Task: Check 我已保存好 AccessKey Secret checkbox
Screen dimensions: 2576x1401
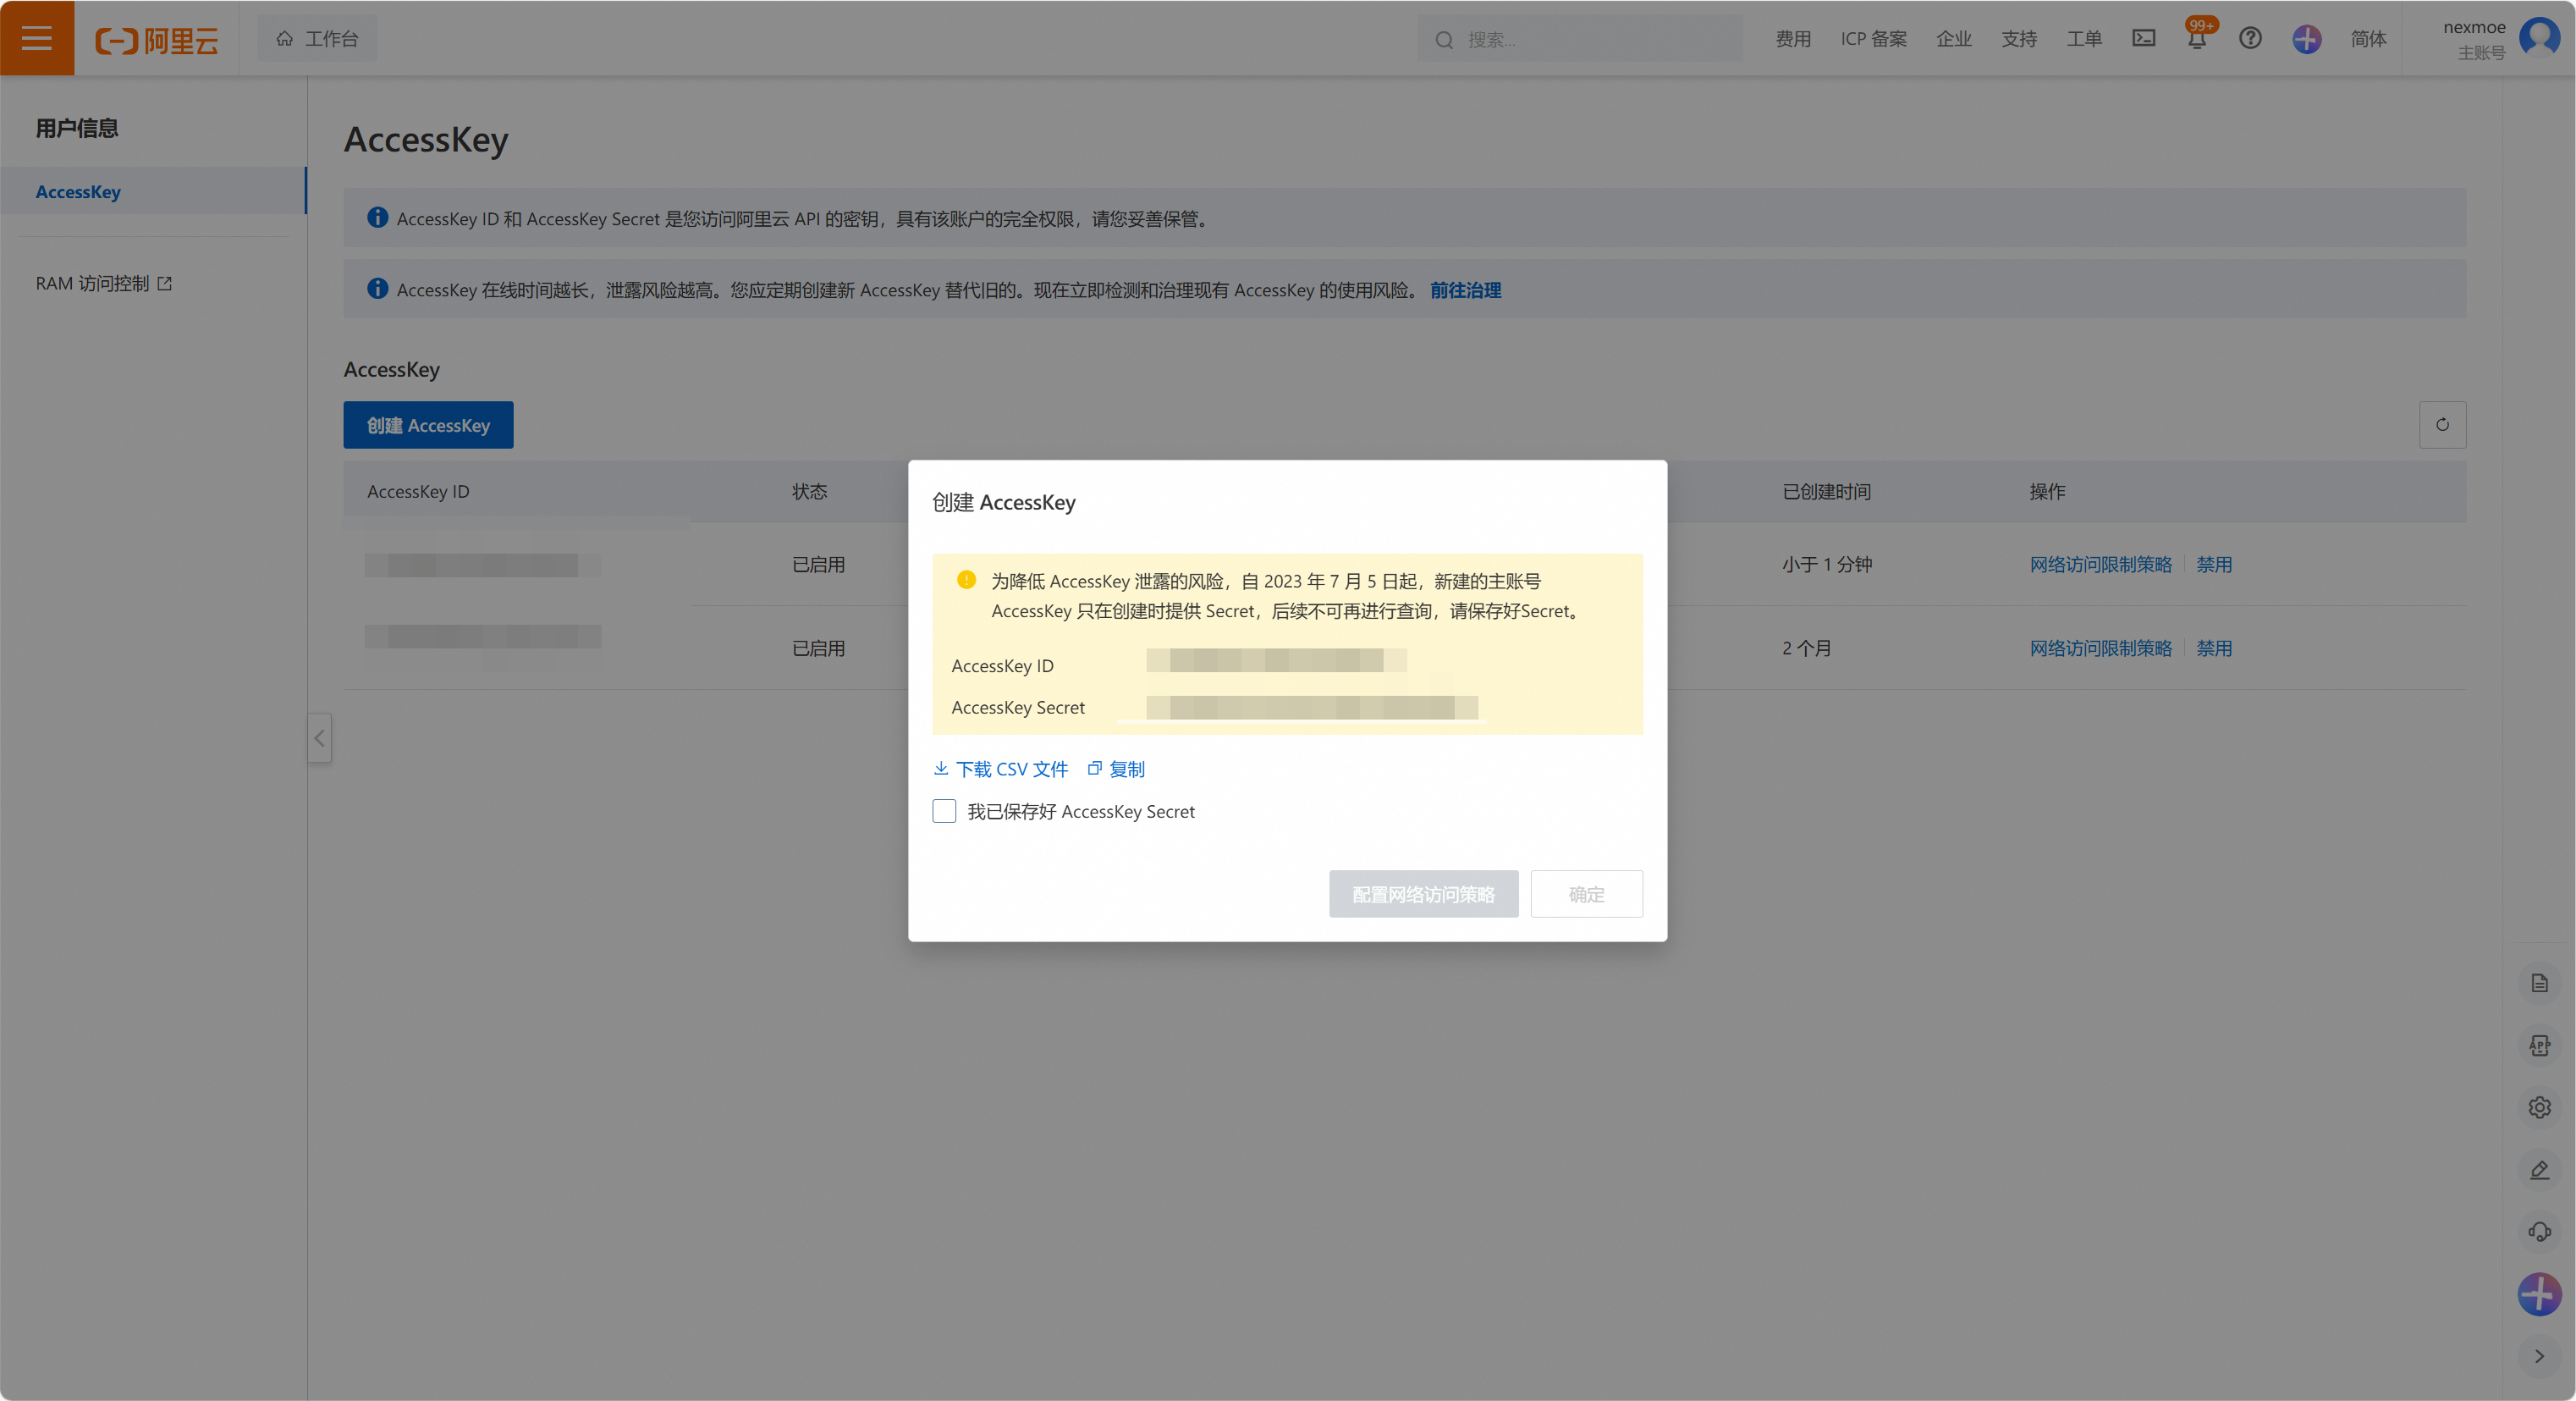Action: 944,811
